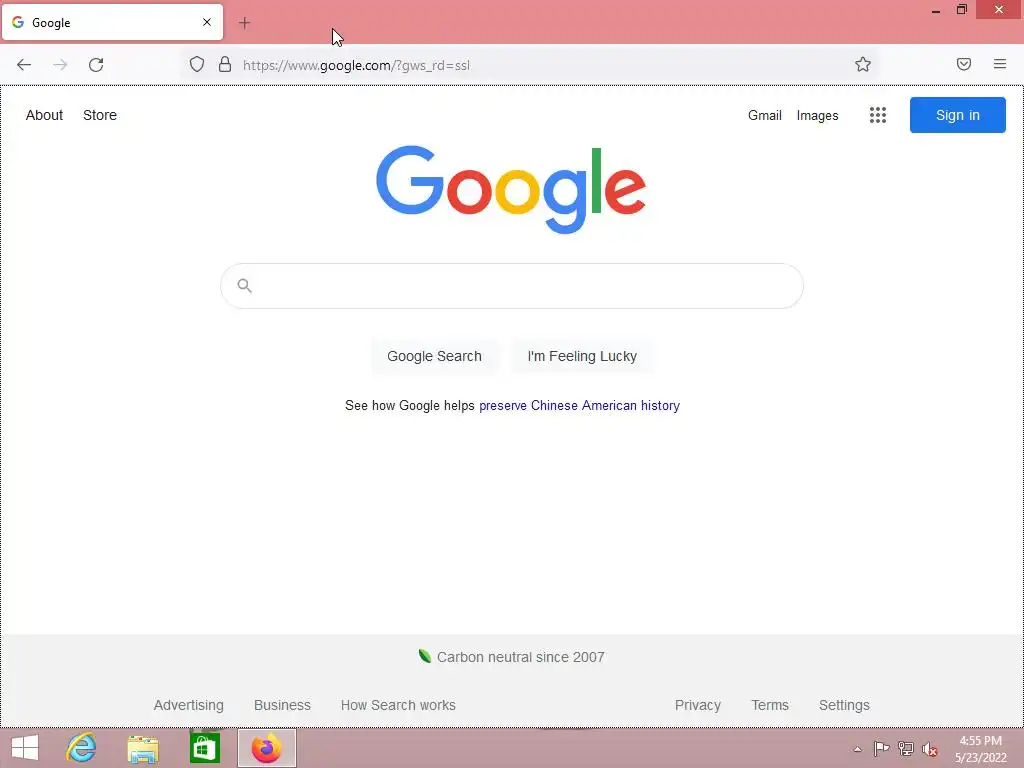Open the taskbar clock and date

[x=981, y=749]
